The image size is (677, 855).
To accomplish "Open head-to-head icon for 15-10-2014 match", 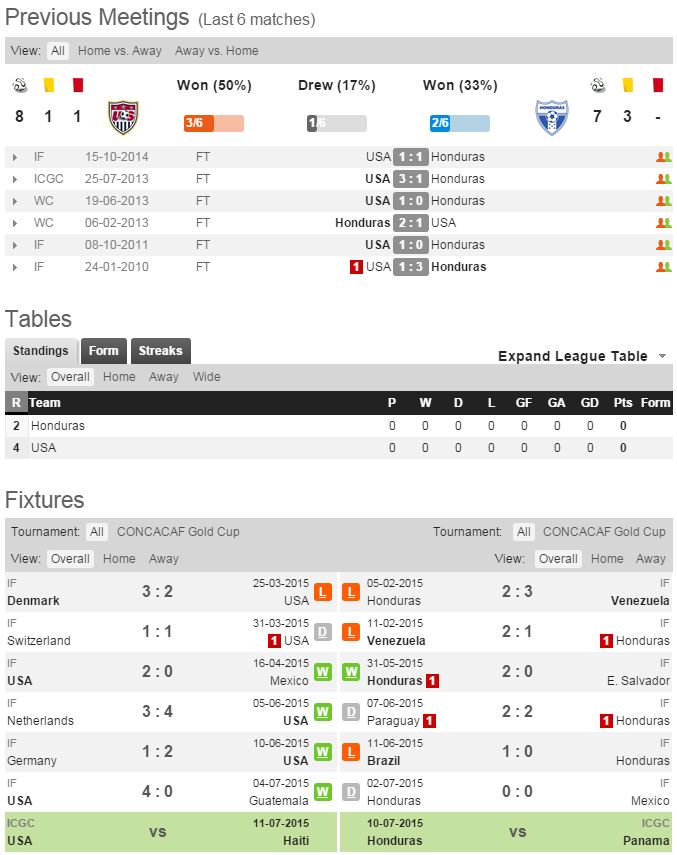I will coord(663,157).
